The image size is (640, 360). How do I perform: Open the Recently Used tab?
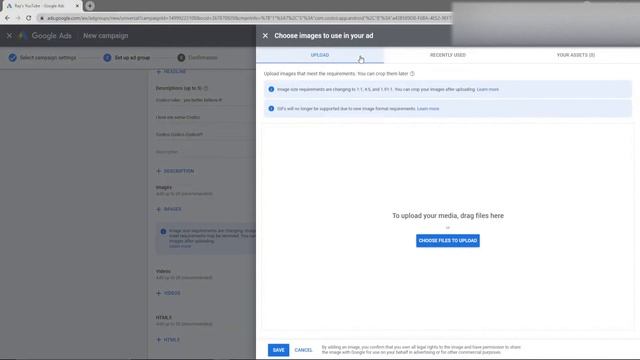point(448,55)
